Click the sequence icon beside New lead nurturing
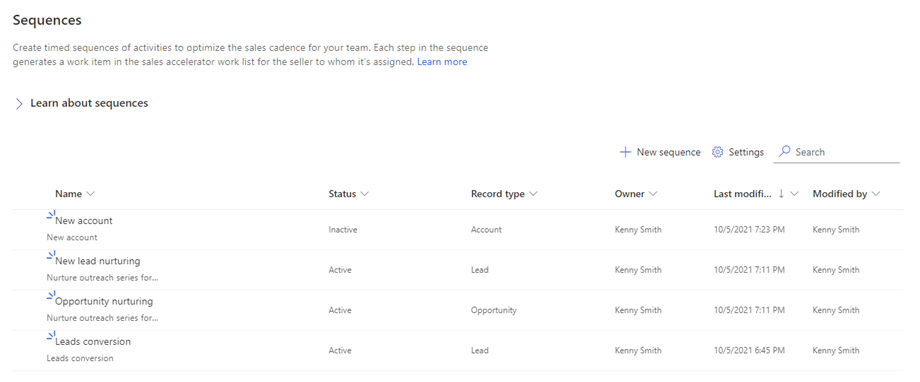The height and width of the screenshot is (382, 920). (x=50, y=256)
